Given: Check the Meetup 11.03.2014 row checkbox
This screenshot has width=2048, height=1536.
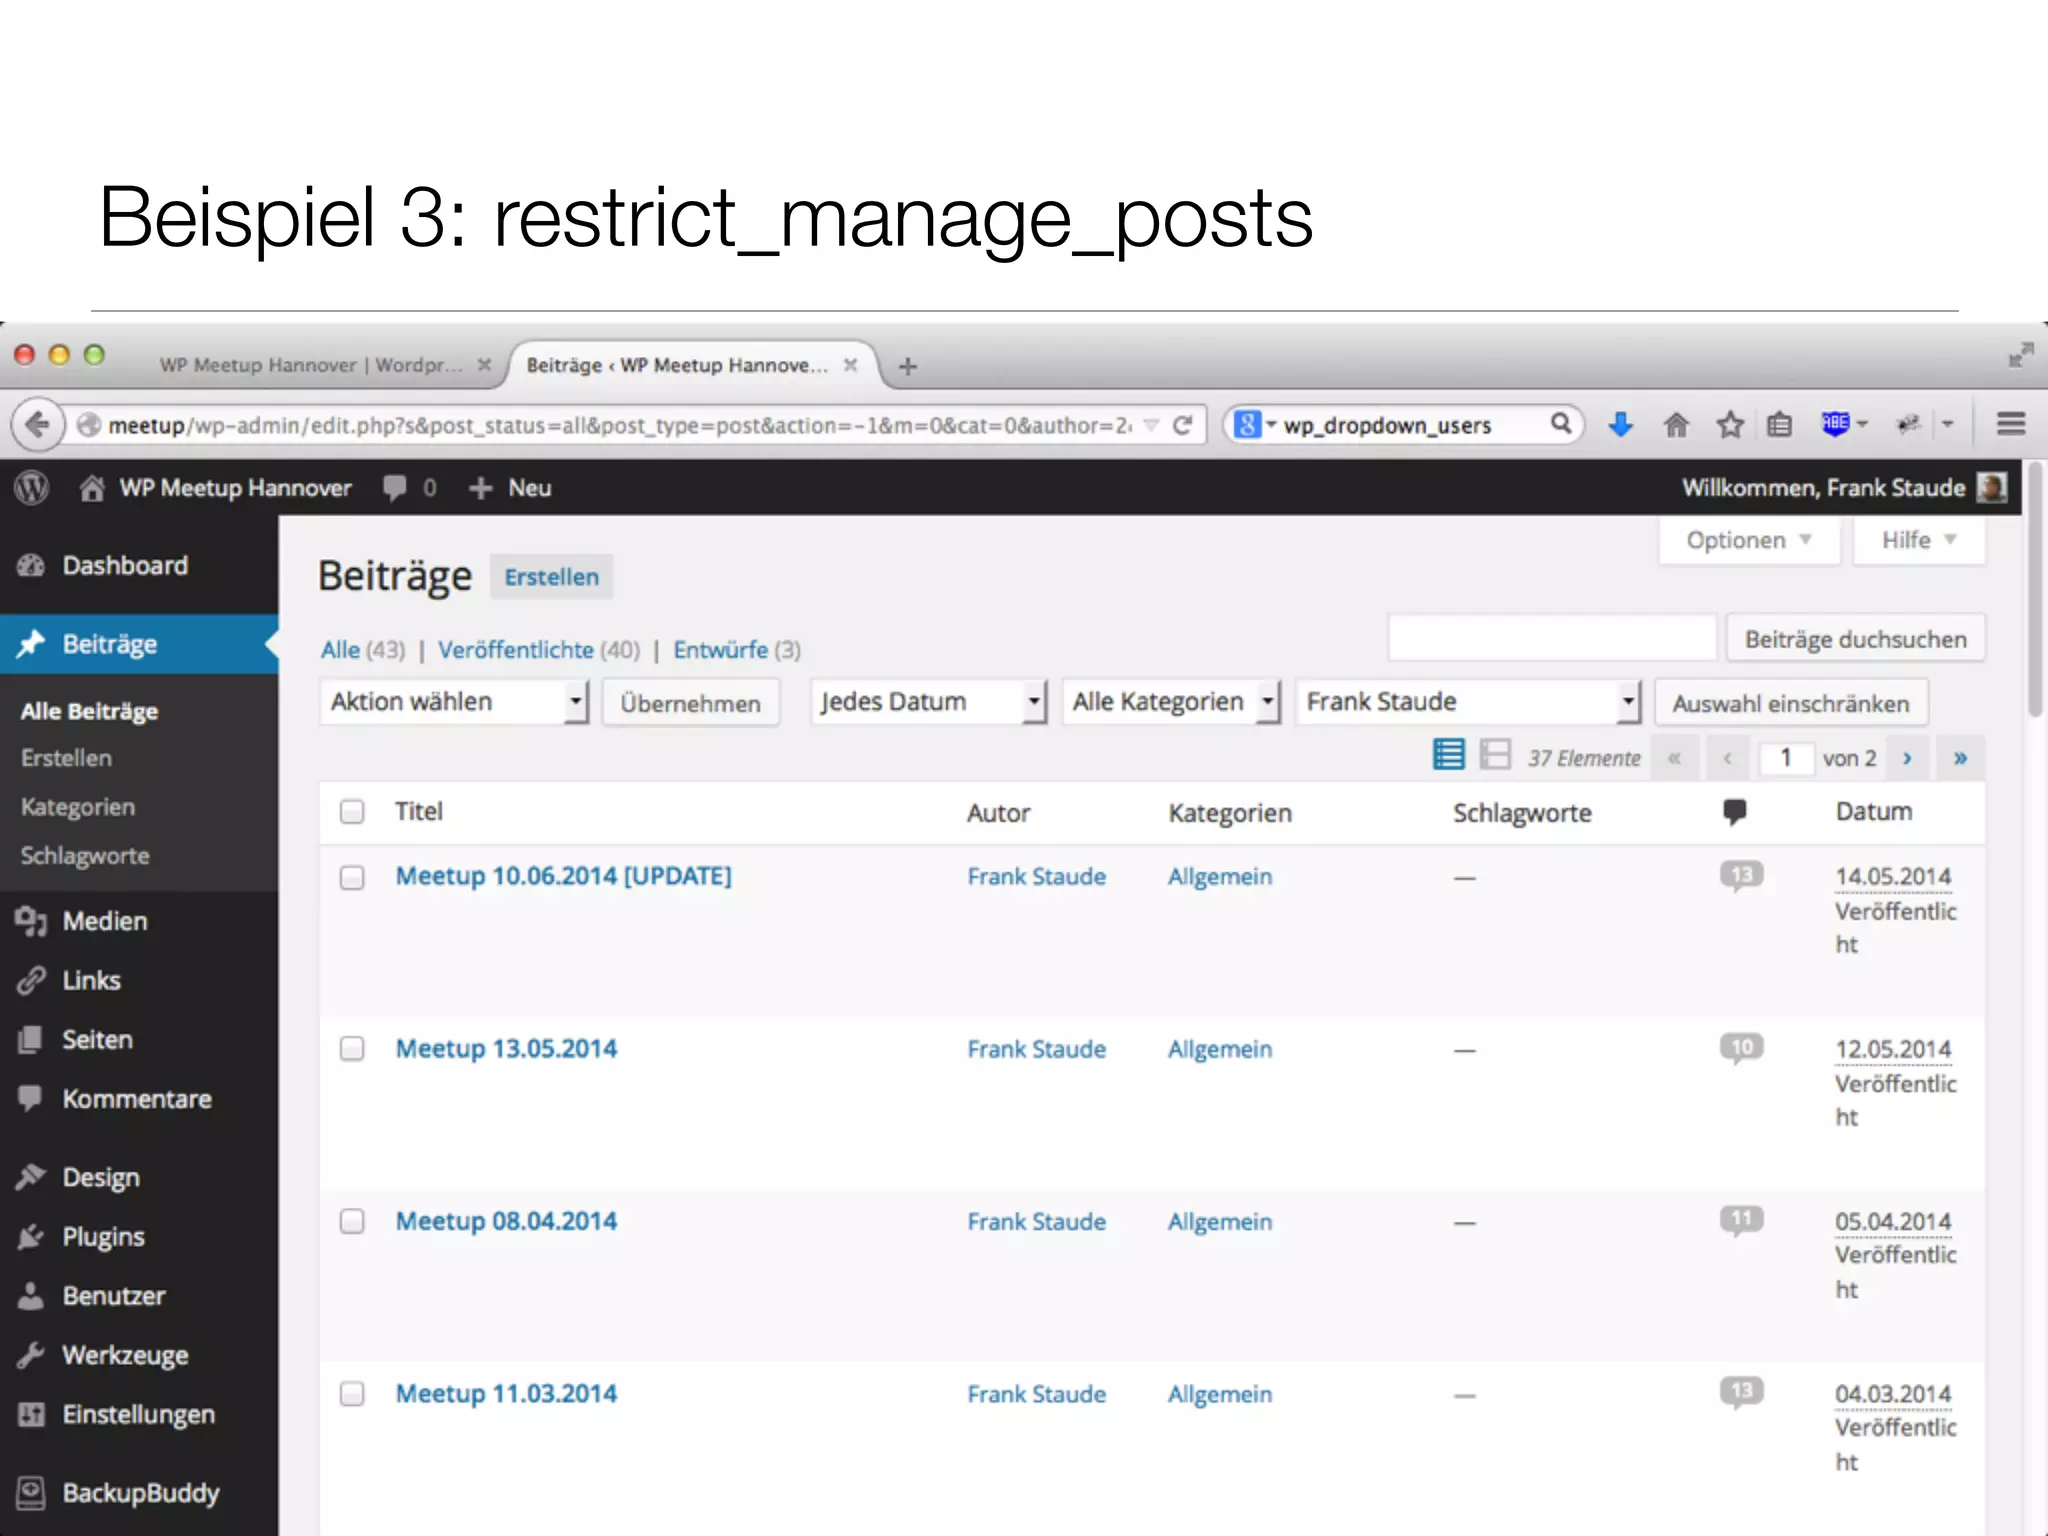Looking at the screenshot, I should click(x=352, y=1394).
